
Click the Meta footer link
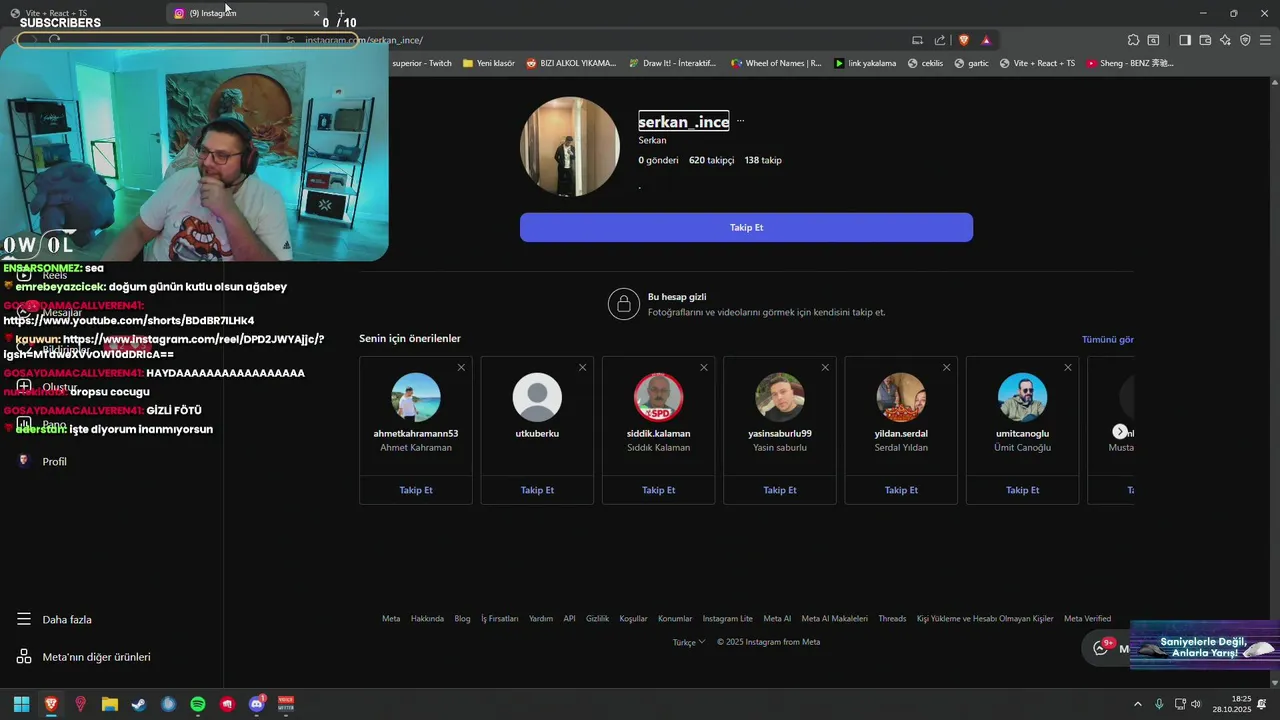click(391, 618)
